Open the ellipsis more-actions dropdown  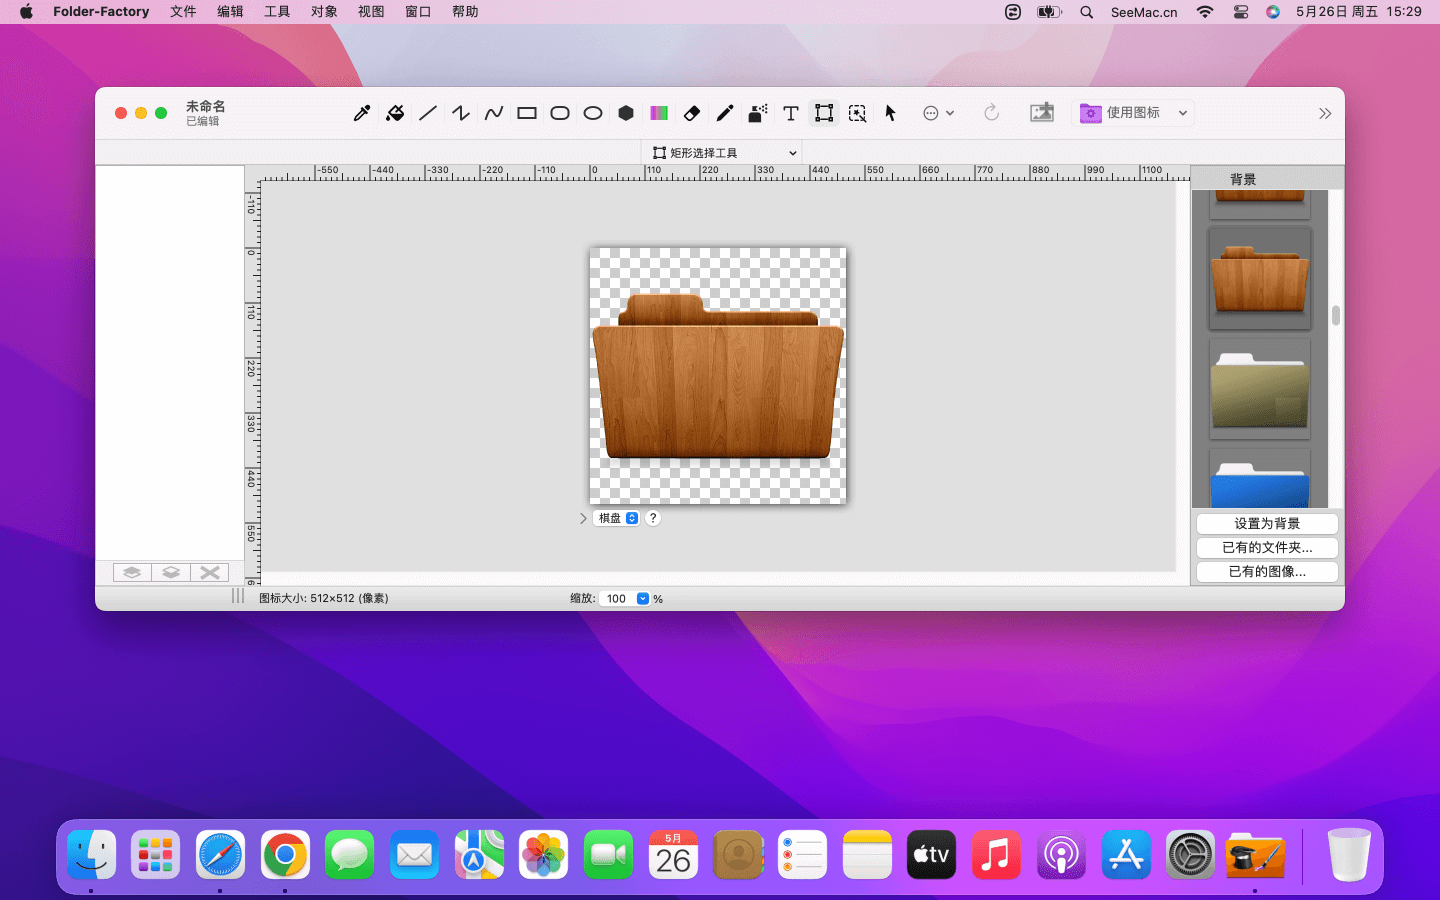coord(938,113)
